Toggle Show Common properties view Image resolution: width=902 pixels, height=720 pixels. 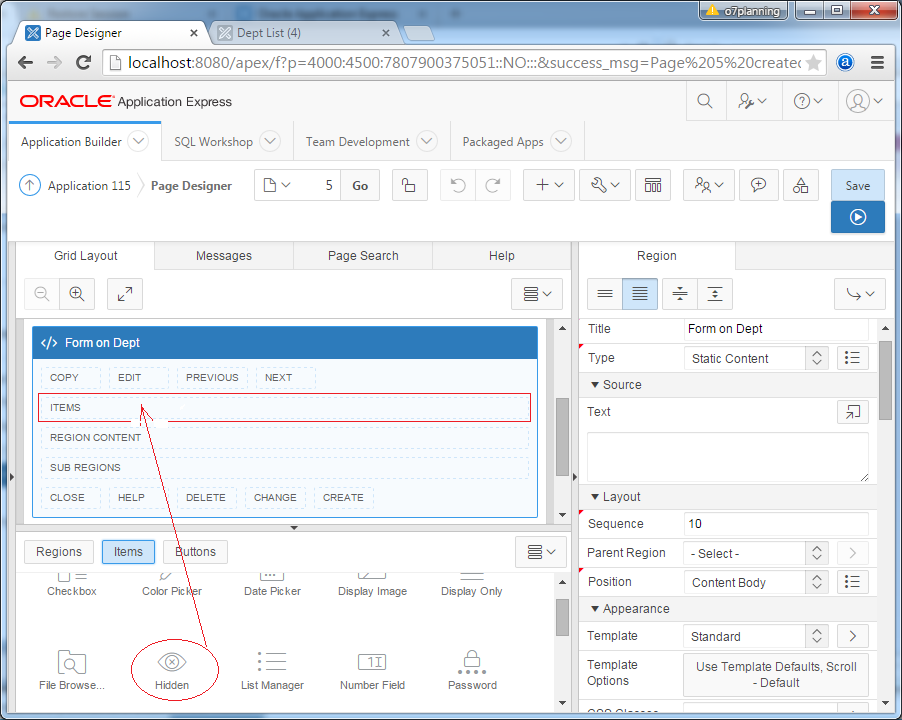605,294
